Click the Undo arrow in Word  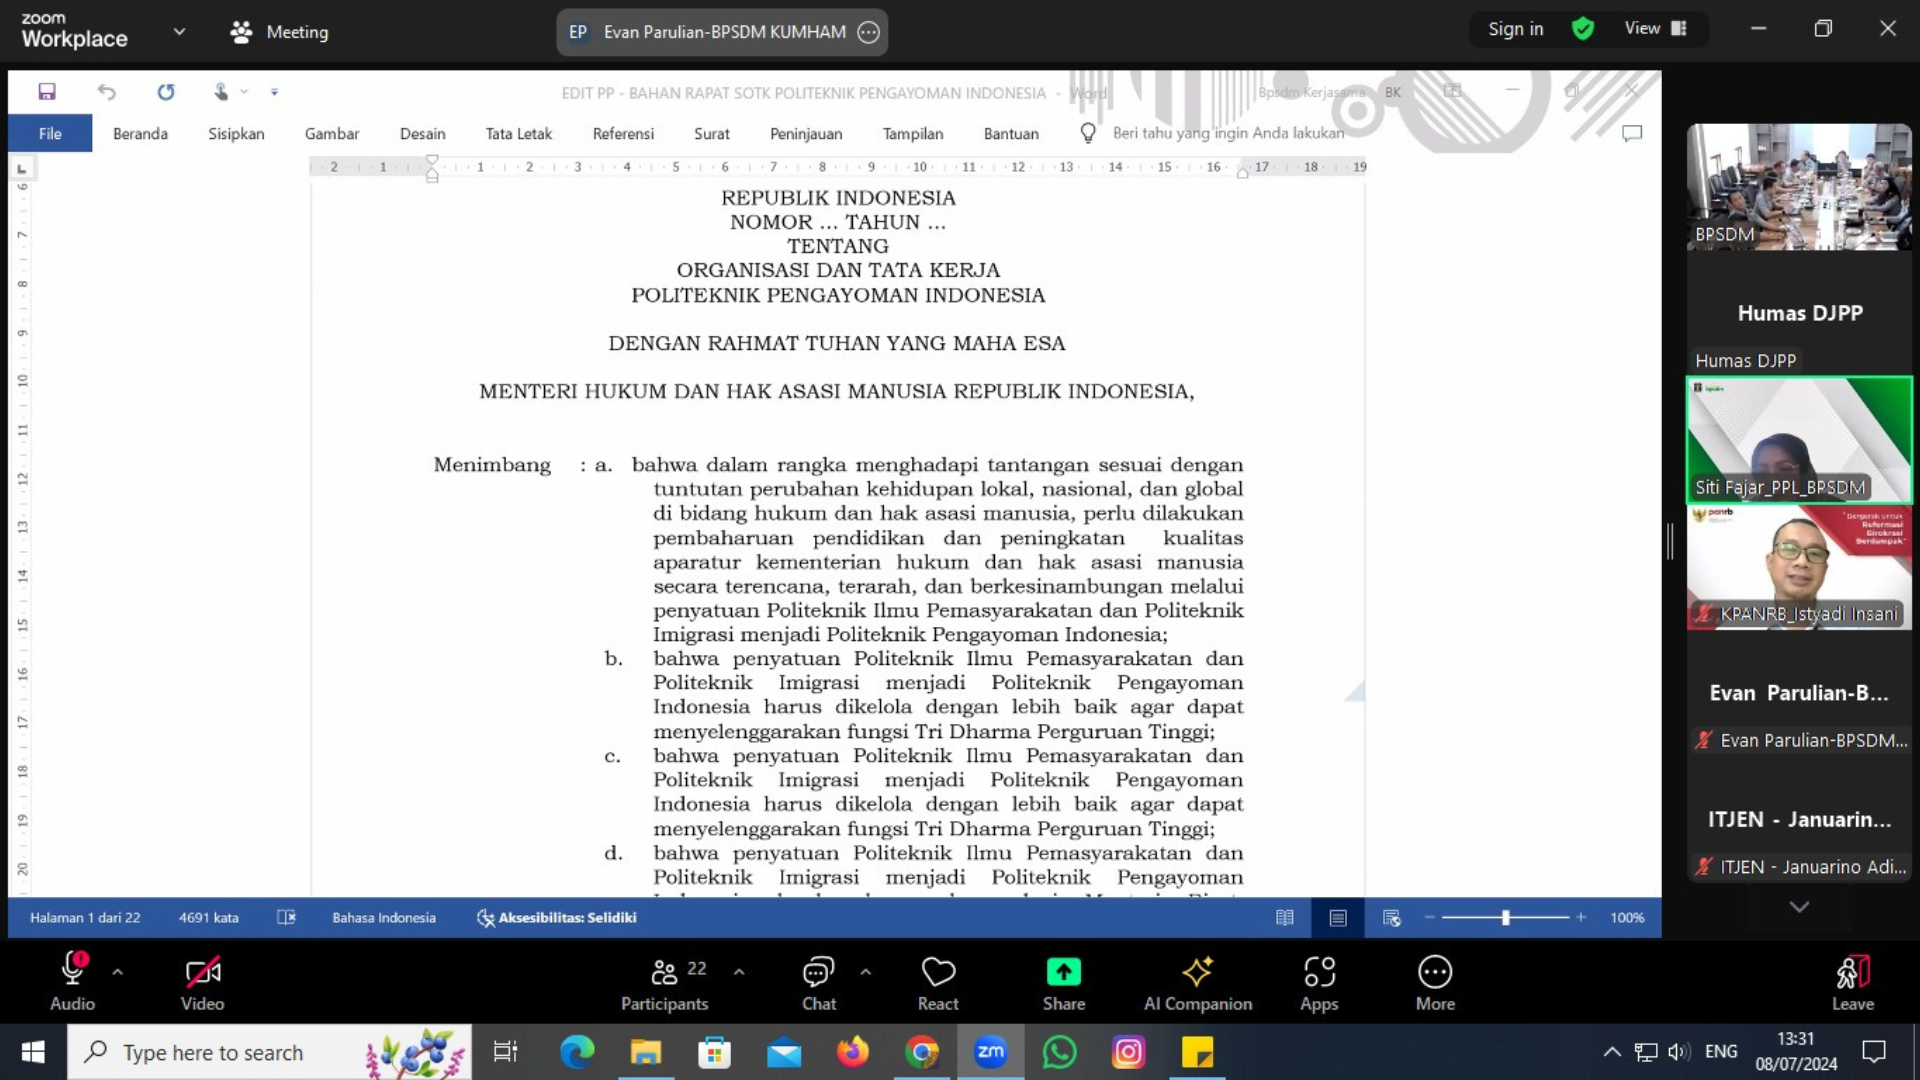tap(106, 92)
